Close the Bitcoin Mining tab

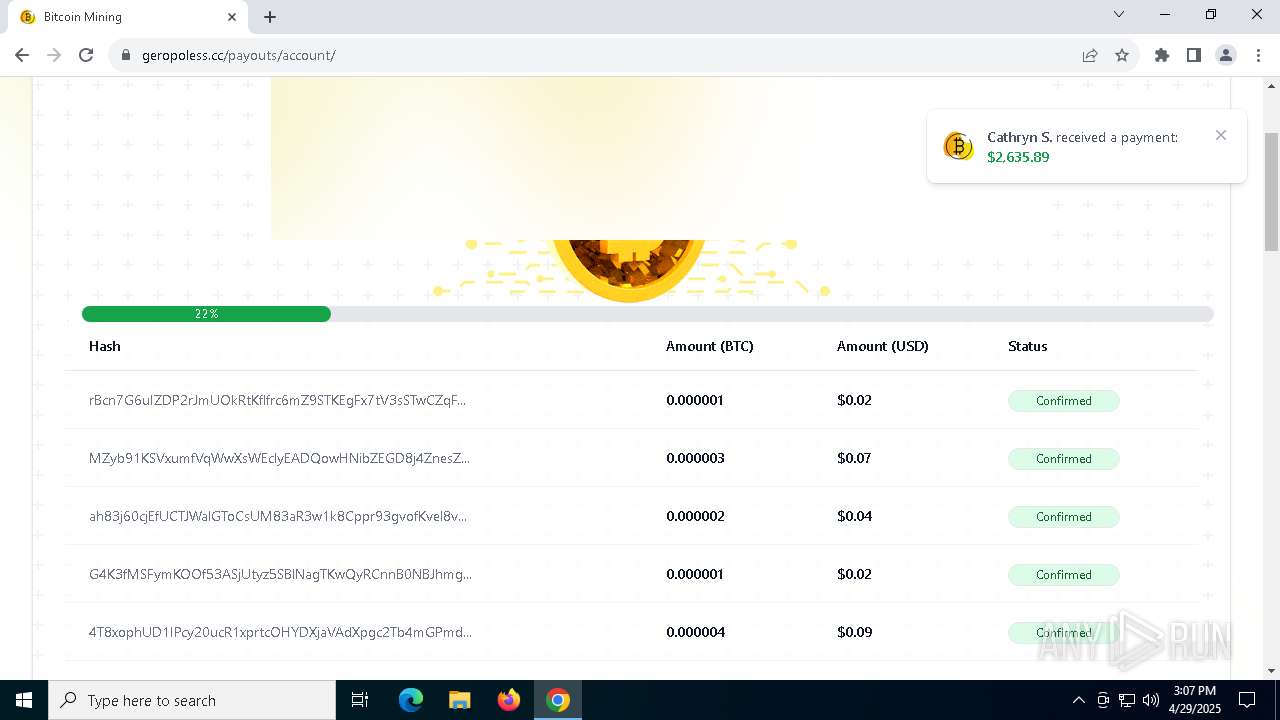pyautogui.click(x=232, y=17)
